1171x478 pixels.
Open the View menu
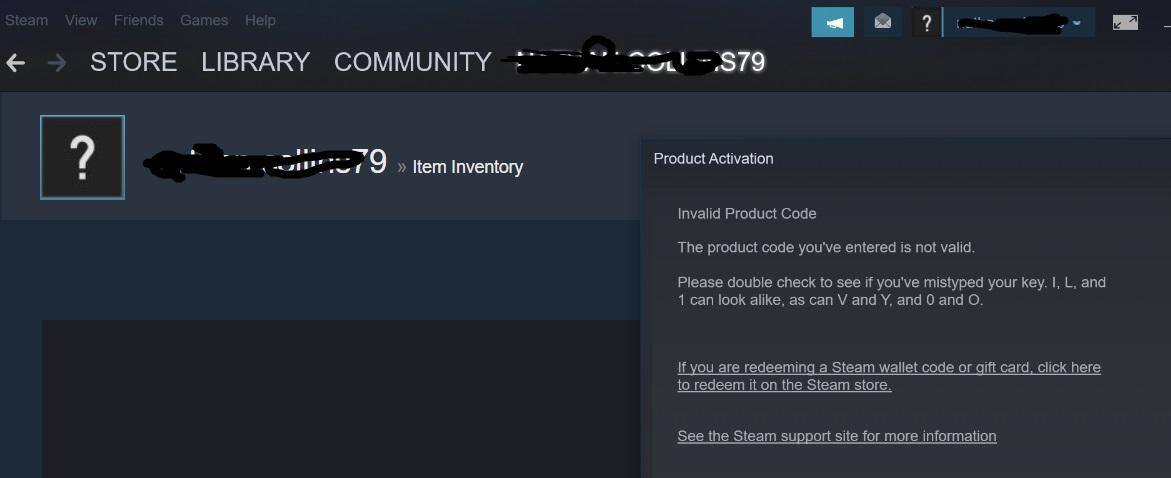pyautogui.click(x=81, y=20)
